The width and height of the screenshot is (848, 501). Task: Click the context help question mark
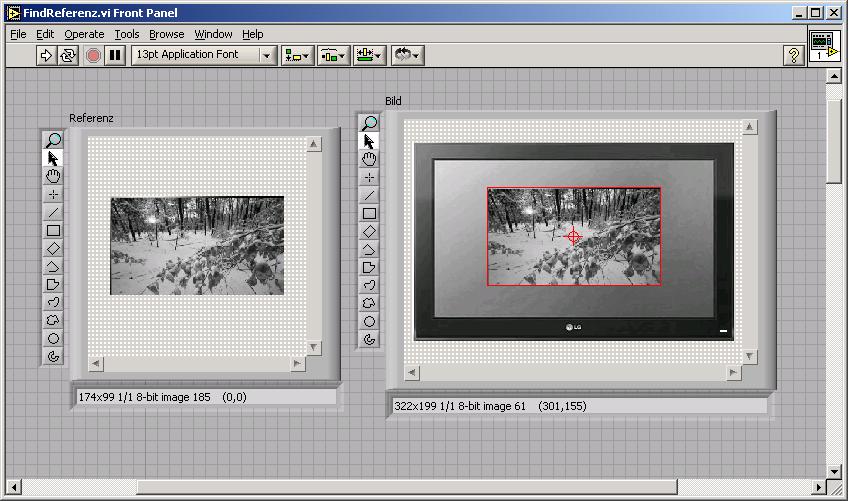tap(794, 56)
